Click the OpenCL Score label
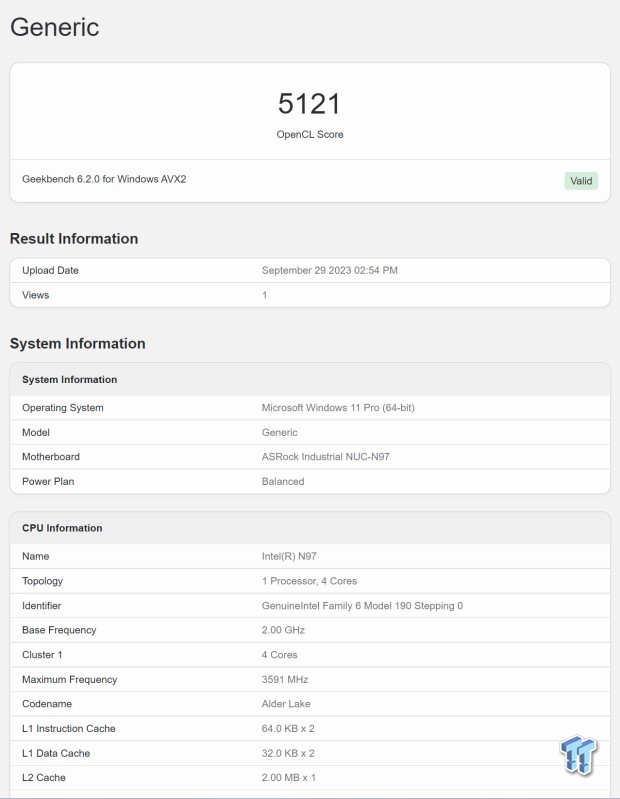The width and height of the screenshot is (620, 799). [x=309, y=134]
